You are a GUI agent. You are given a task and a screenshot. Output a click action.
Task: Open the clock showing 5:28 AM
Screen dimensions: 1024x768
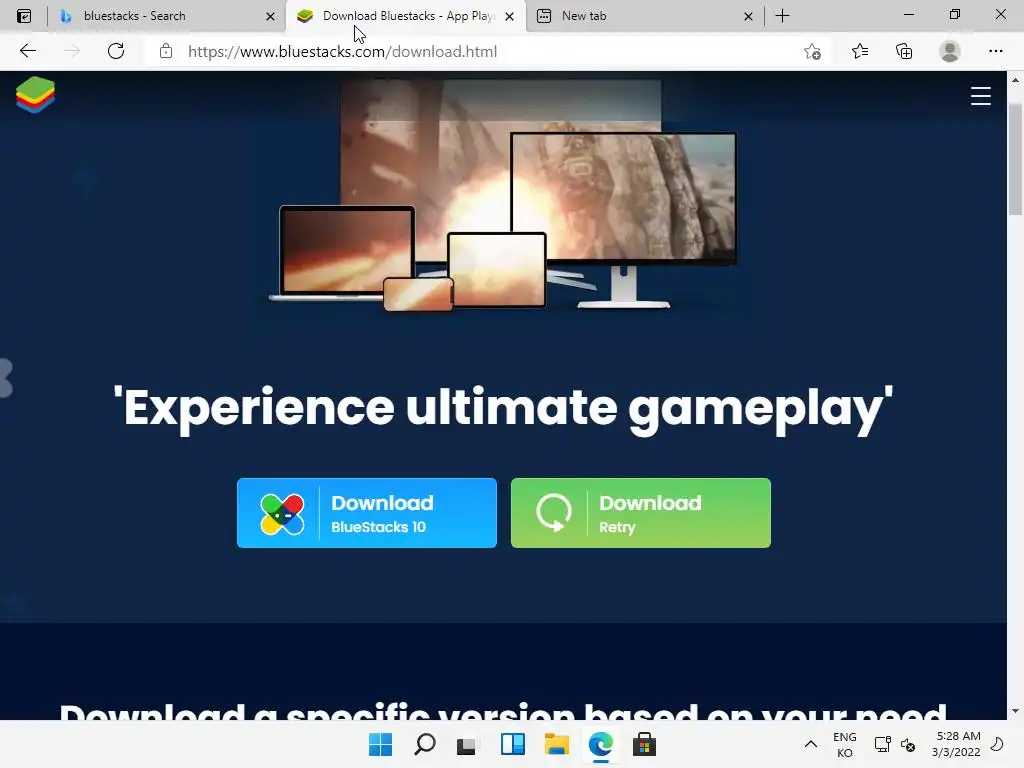tap(956, 744)
